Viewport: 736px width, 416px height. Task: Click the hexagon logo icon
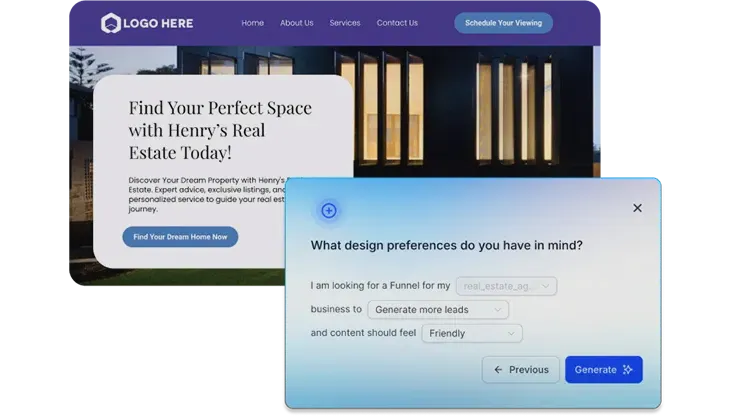point(111,23)
